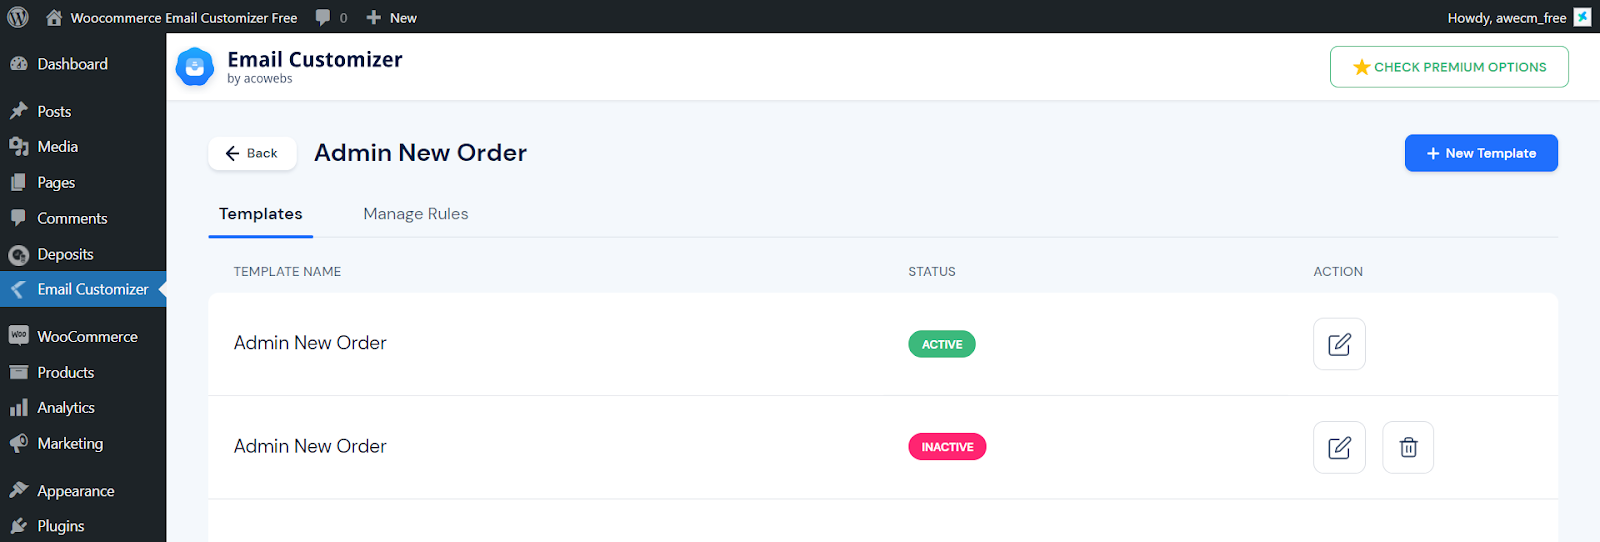Click the Products icon in sidebar
Image resolution: width=1600 pixels, height=542 pixels.
pyautogui.click(x=18, y=372)
